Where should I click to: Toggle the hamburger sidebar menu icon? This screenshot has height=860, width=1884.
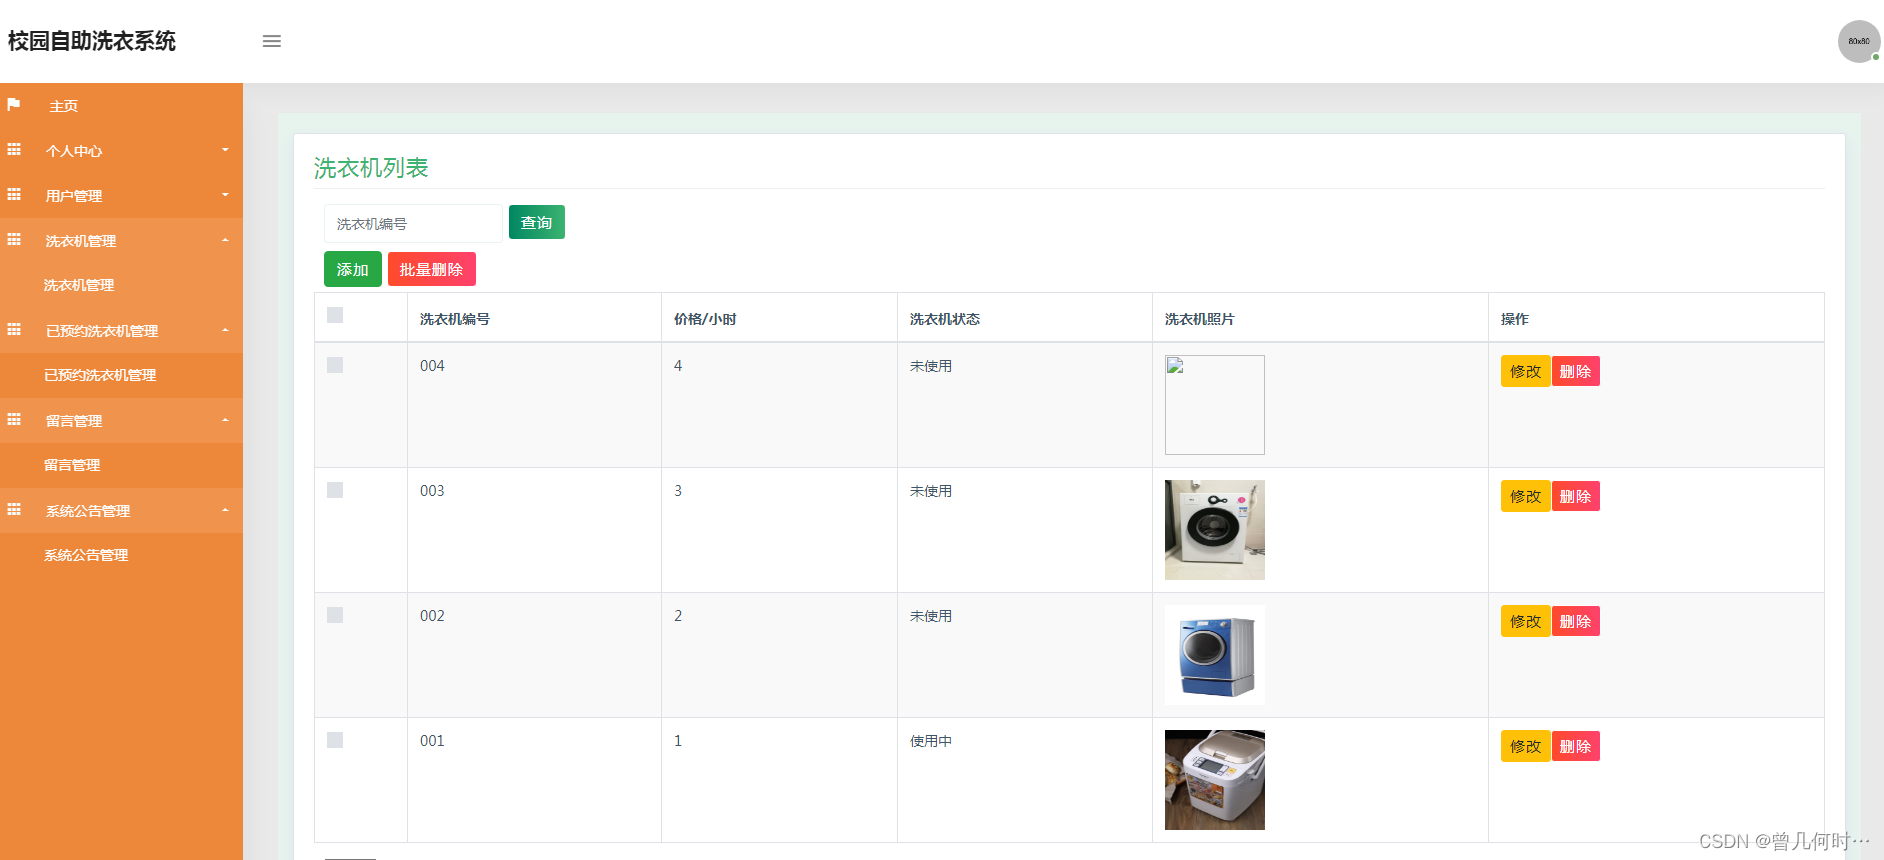272,41
